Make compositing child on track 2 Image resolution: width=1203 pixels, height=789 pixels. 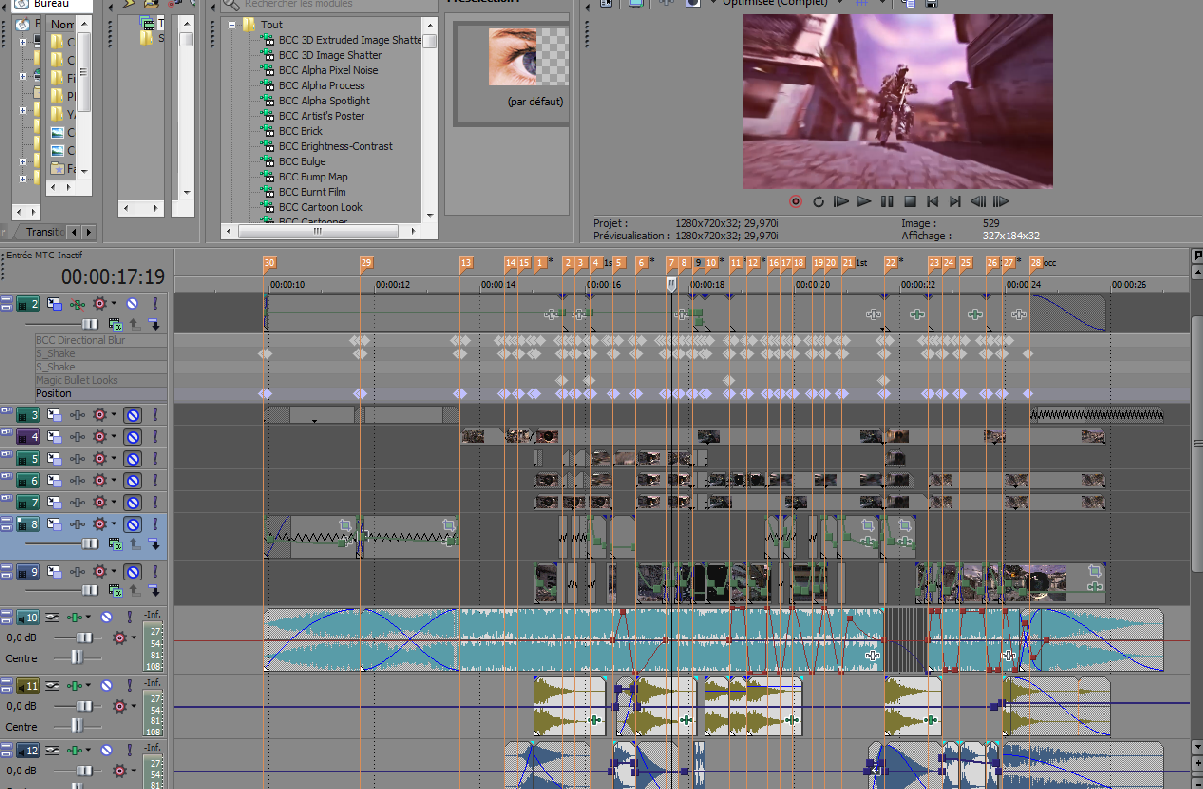(154, 324)
